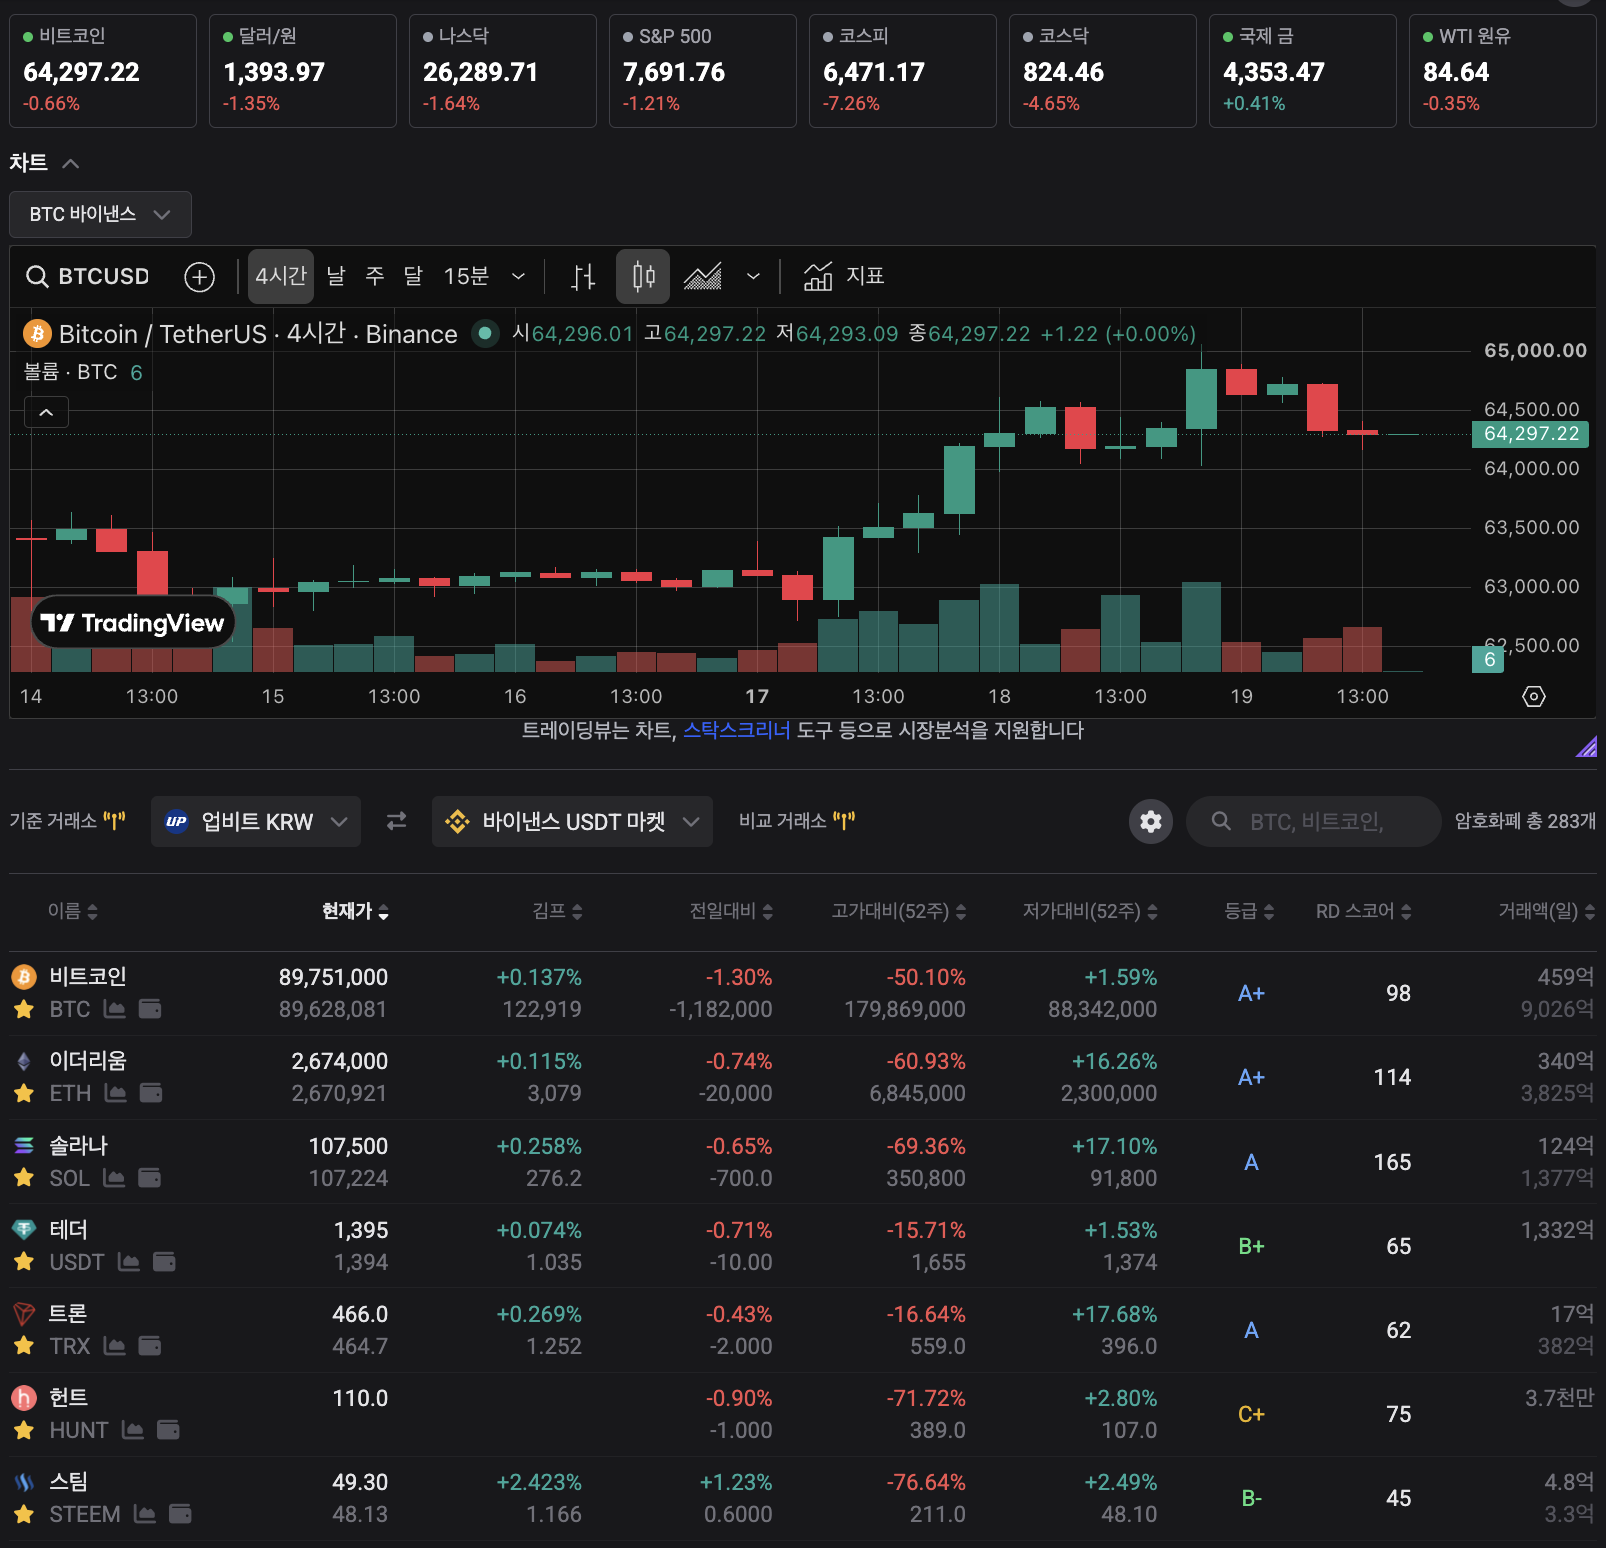Open the BTC 바이낸스 chart selector
This screenshot has height=1548, width=1606.
coord(100,214)
